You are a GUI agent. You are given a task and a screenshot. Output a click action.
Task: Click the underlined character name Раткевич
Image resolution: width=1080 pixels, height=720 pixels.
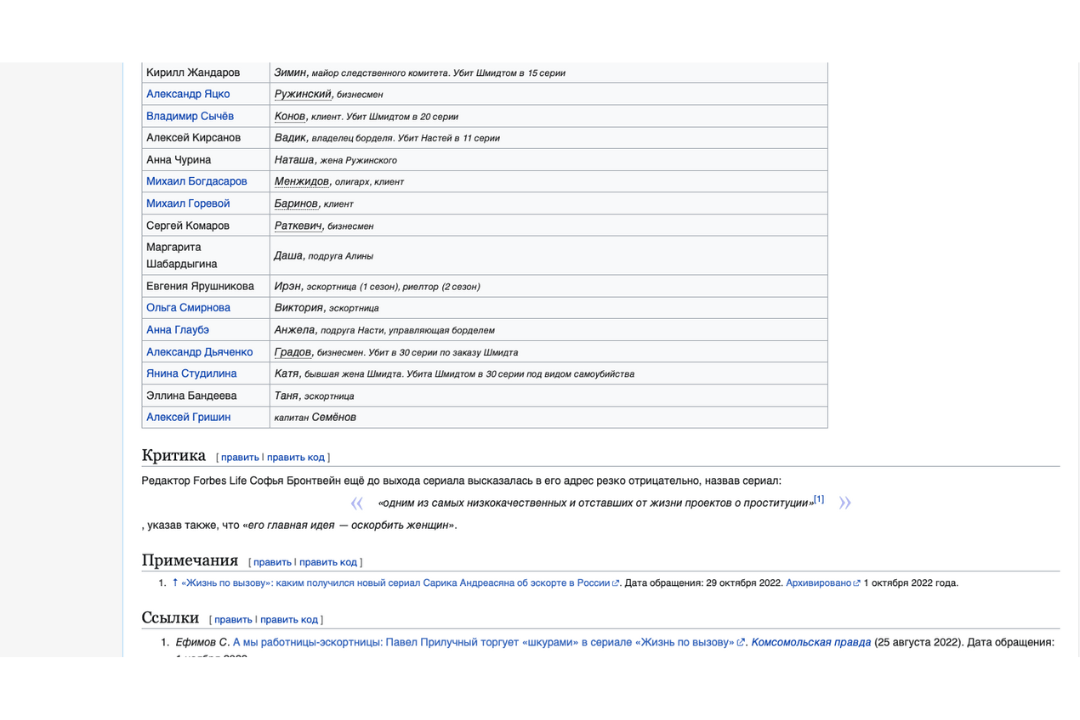(298, 225)
